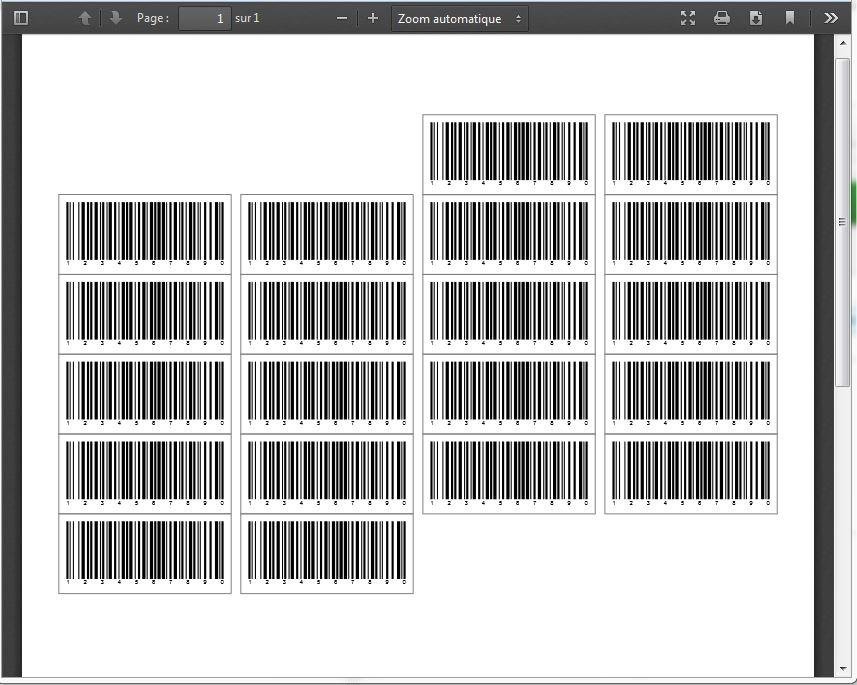The height and width of the screenshot is (685, 857).
Task: Open presentation mode with the fullscreen icon
Action: (x=687, y=17)
